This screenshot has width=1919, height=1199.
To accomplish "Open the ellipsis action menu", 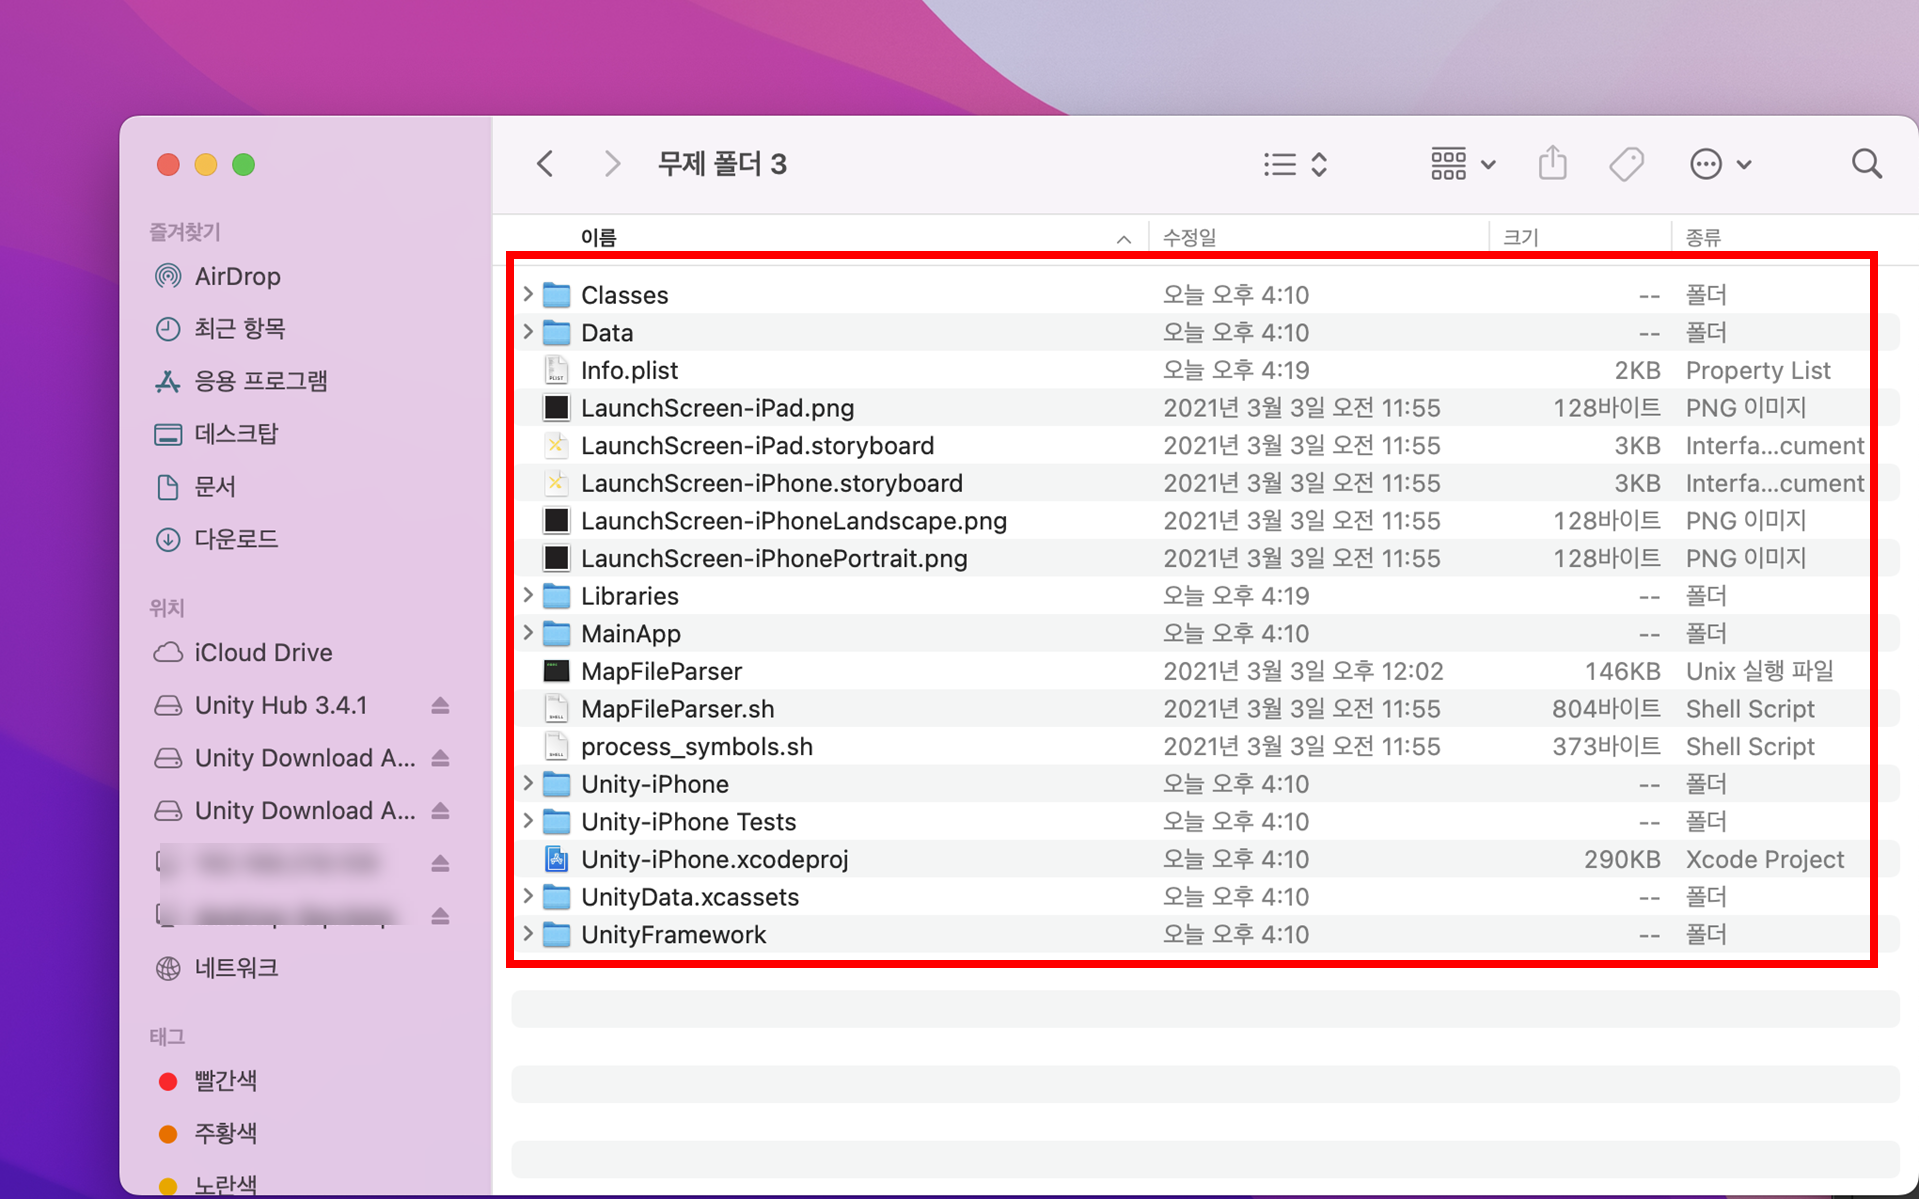I will 1719,164.
